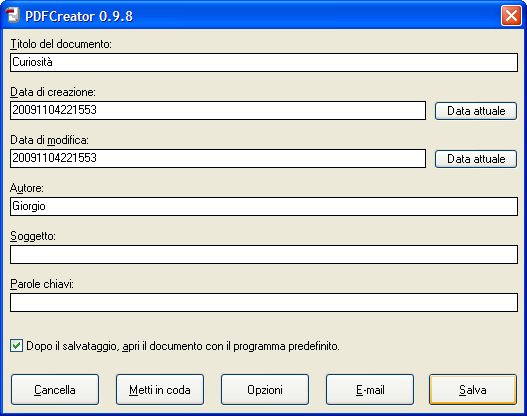The width and height of the screenshot is (527, 416).
Task: Click the PDFCreator title bar icon
Action: pyautogui.click(x=13, y=15)
